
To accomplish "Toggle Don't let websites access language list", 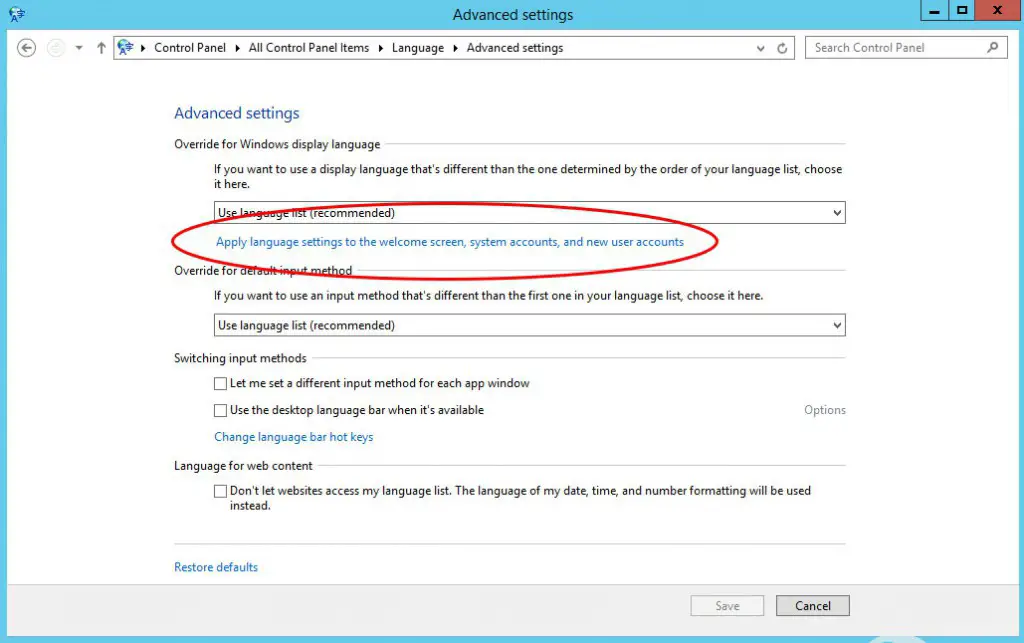I will (221, 491).
